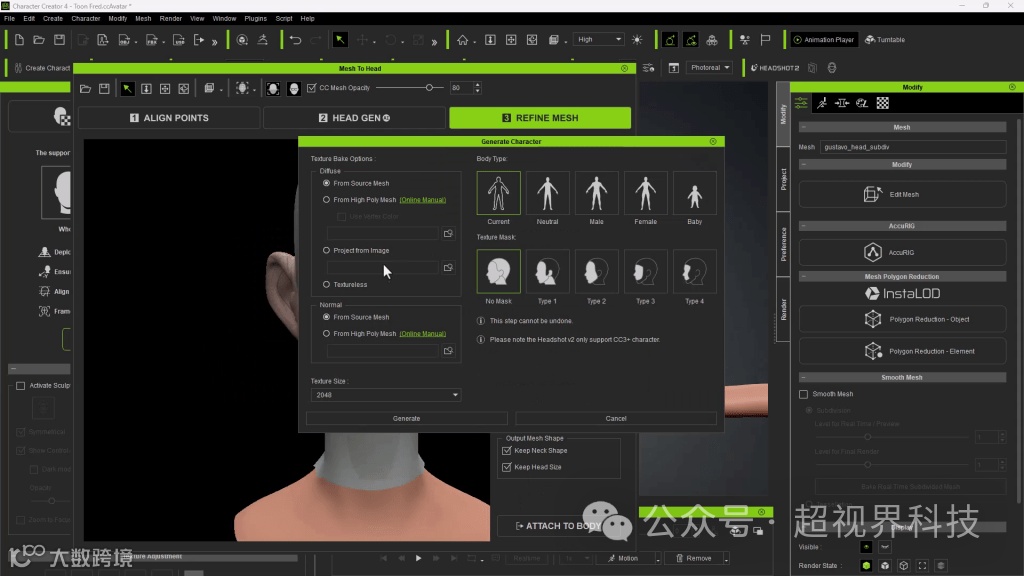Viewport: 1024px width, 576px height.
Task: Select Project from Image radio option
Action: click(x=327, y=251)
